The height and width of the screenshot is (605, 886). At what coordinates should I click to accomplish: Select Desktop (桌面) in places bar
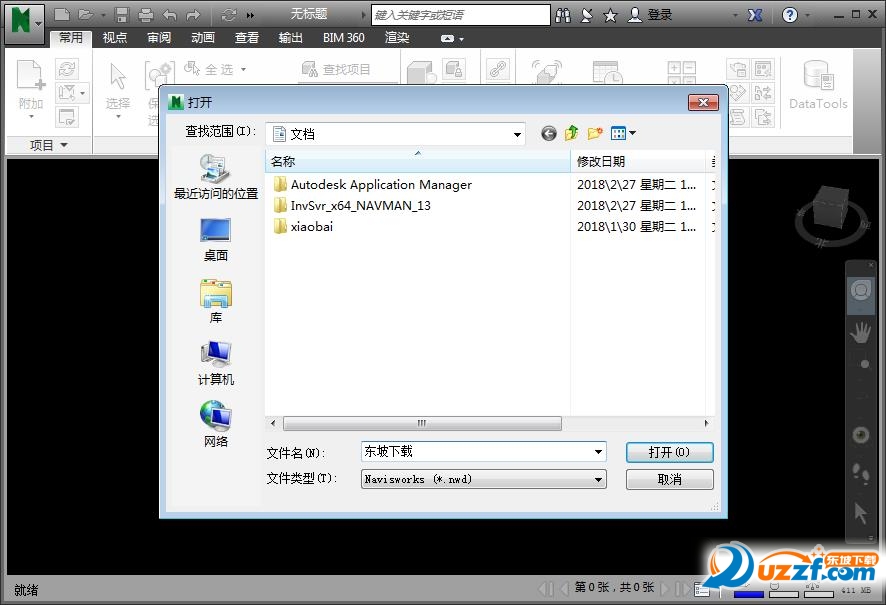pos(216,240)
